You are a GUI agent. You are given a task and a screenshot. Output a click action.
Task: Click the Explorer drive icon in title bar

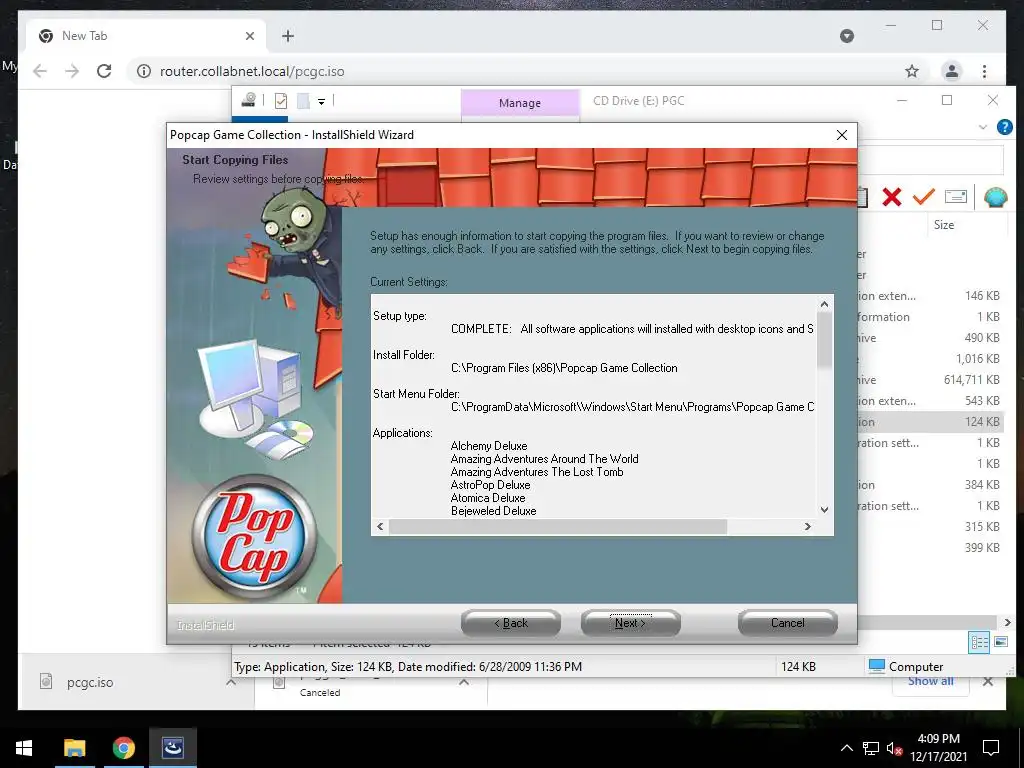(248, 100)
